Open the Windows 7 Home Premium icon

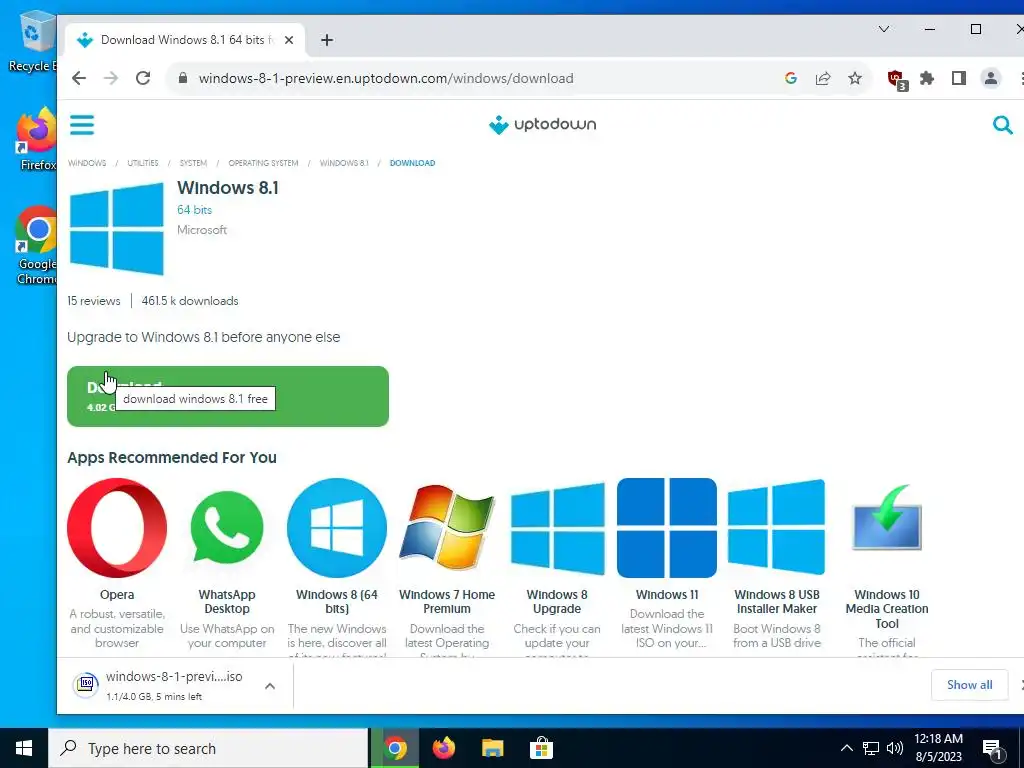[x=447, y=528]
